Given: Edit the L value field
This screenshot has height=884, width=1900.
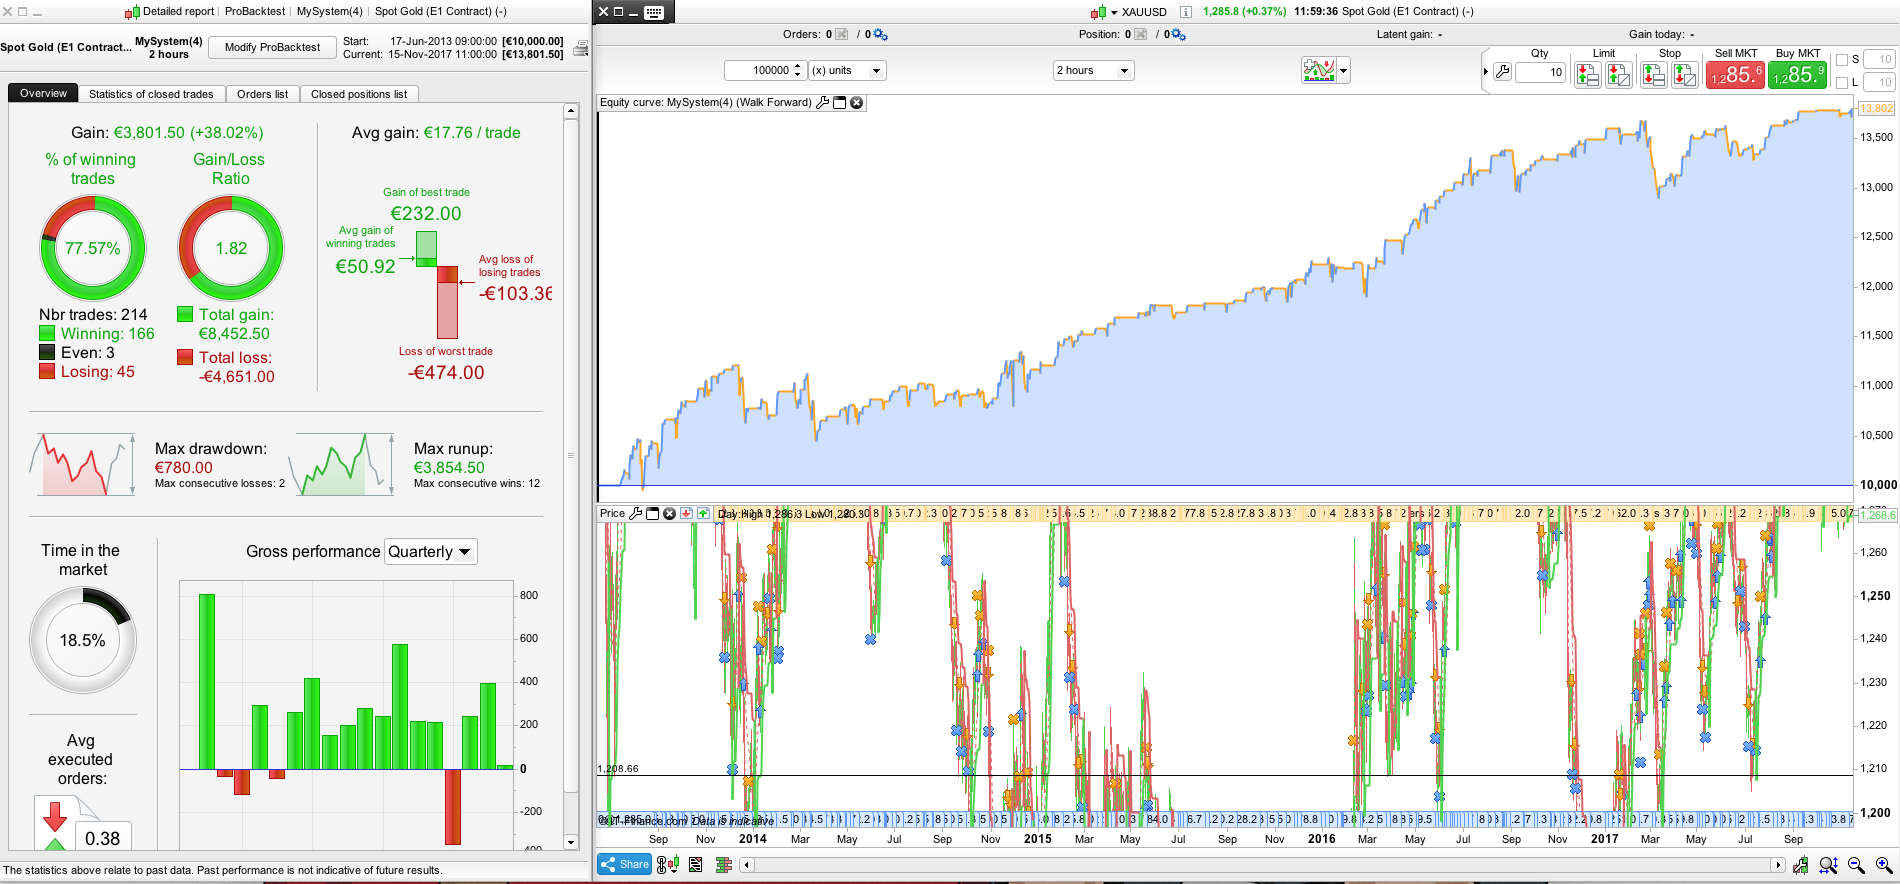Looking at the screenshot, I should 1879,82.
